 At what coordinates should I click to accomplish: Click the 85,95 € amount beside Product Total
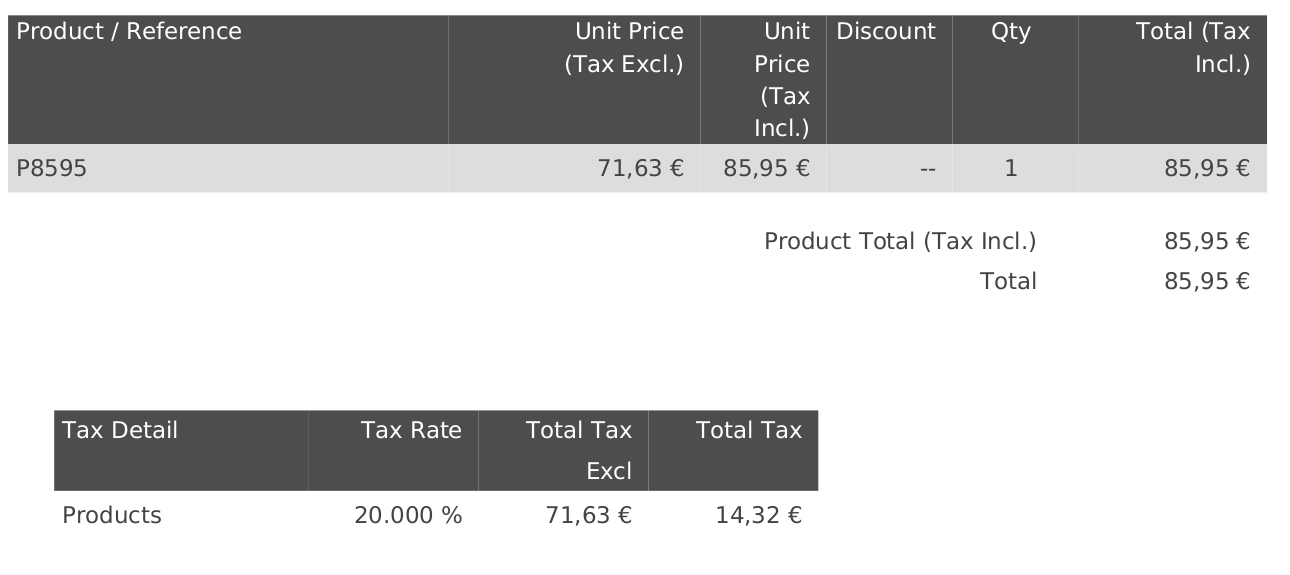[1206, 241]
